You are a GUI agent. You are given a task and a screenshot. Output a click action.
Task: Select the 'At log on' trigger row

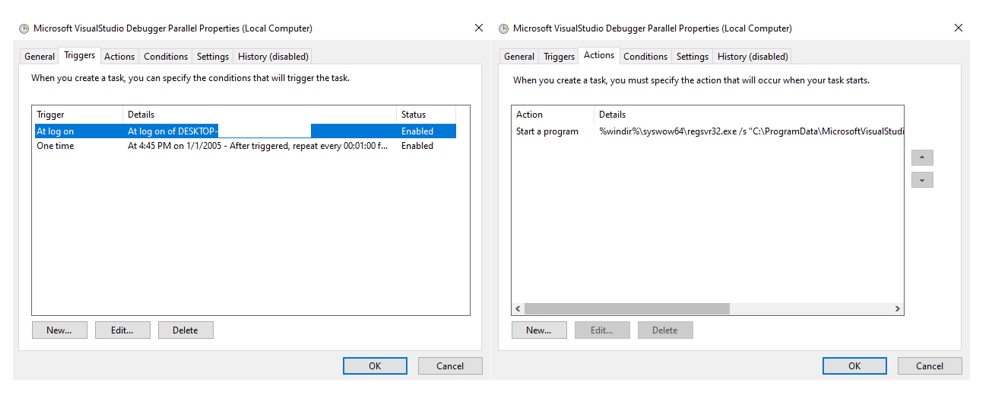246,131
